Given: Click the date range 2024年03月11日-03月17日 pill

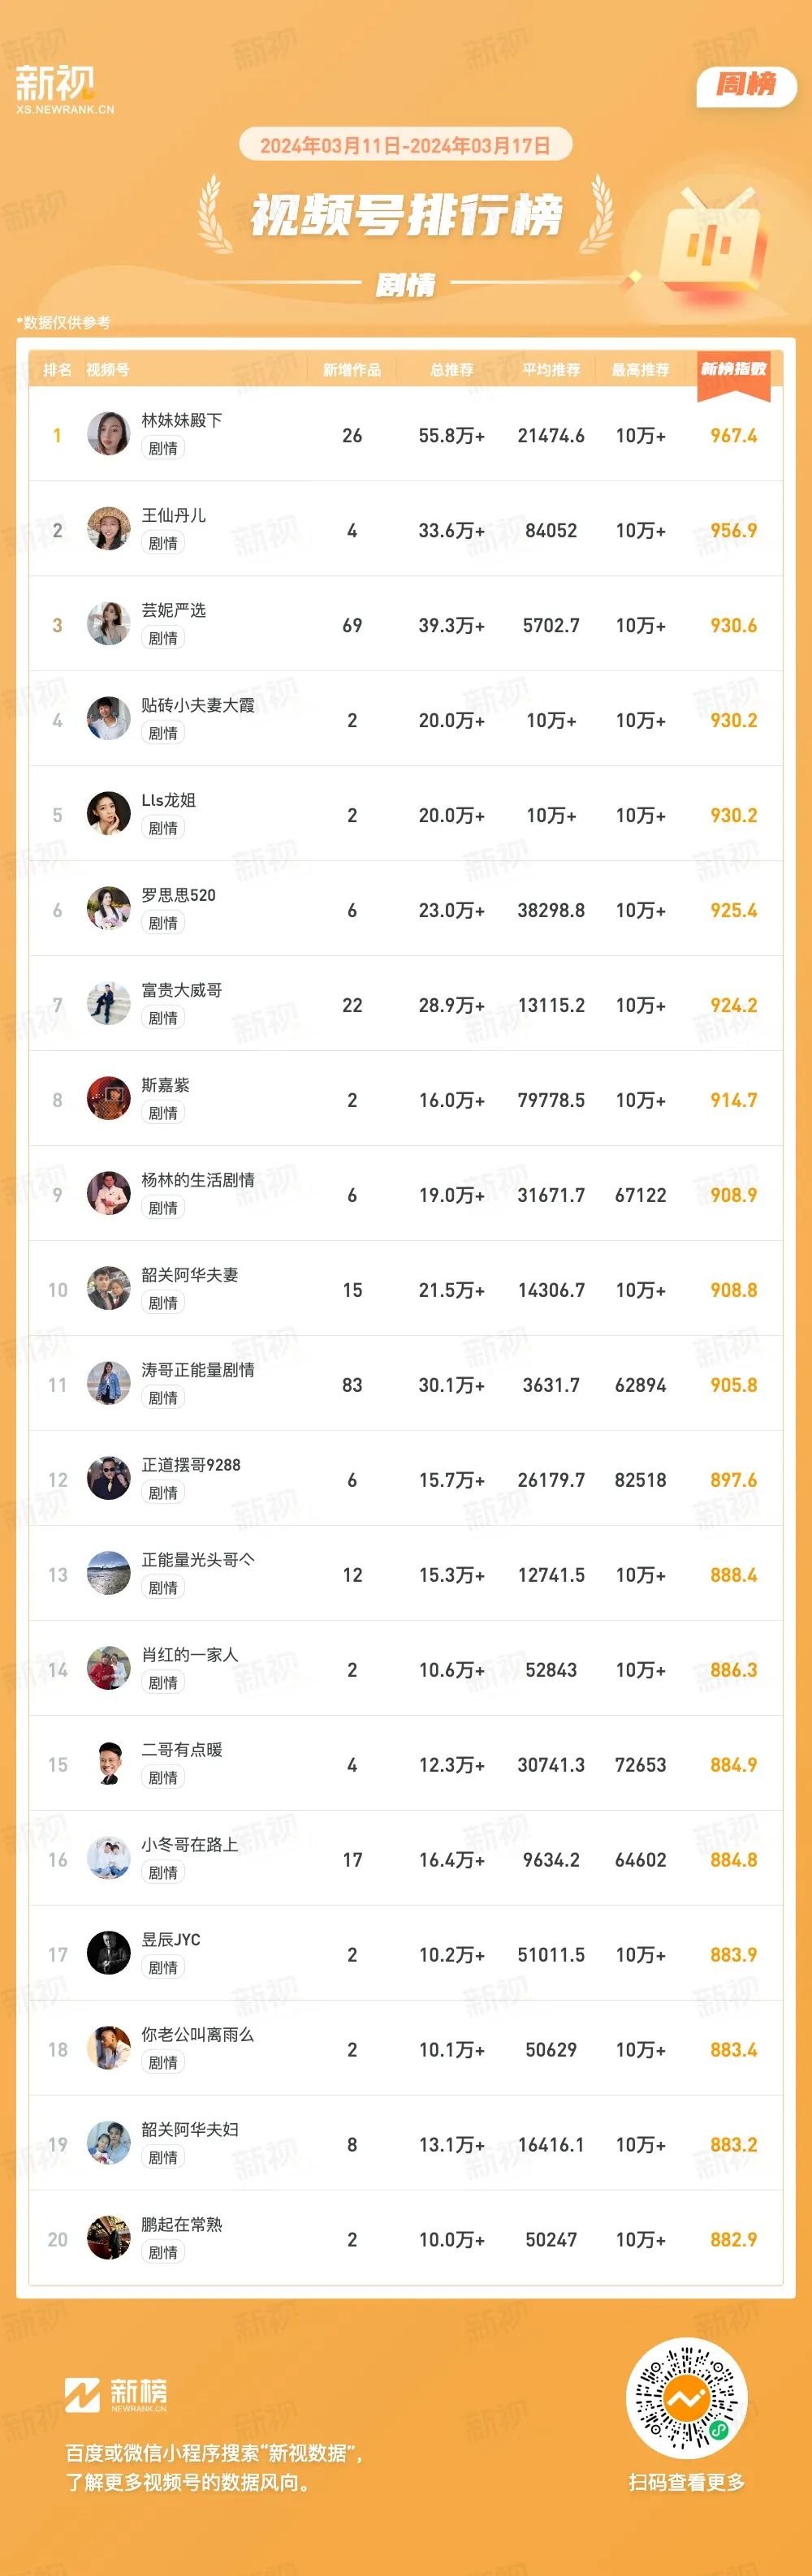Looking at the screenshot, I should click(x=405, y=145).
